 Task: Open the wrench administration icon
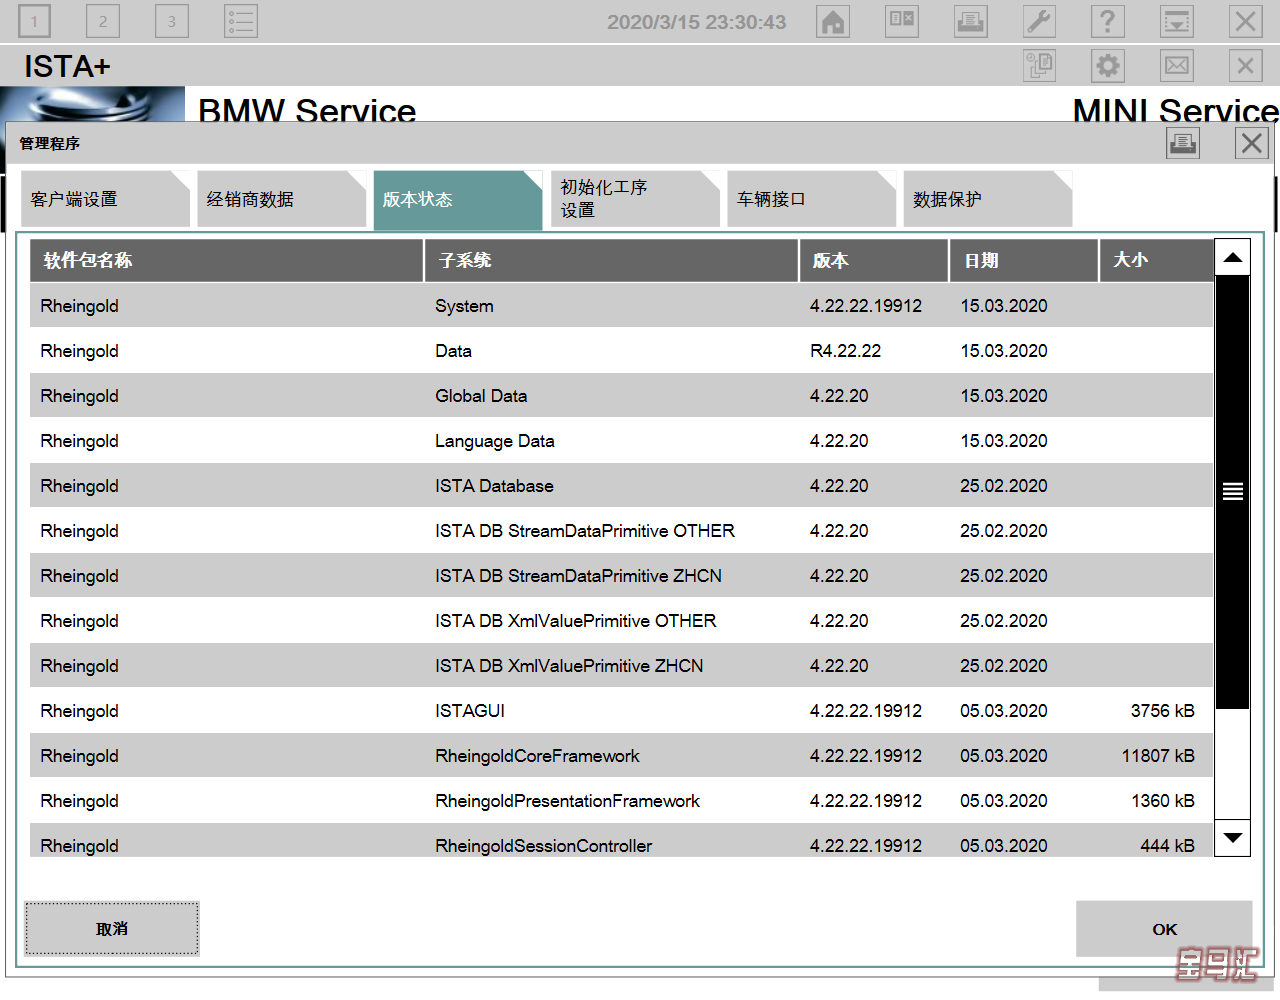click(1040, 21)
